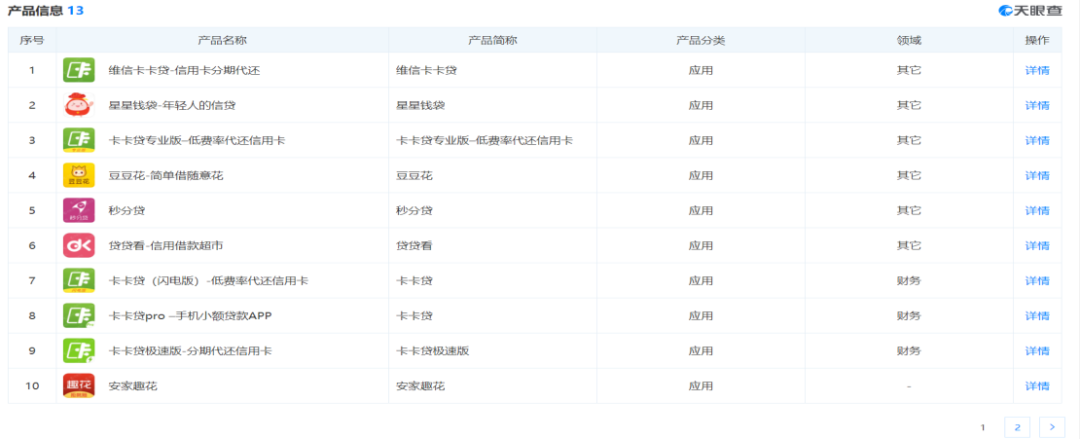Click row number 10
Image resolution: width=1080 pixels, height=439 pixels.
(x=32, y=386)
